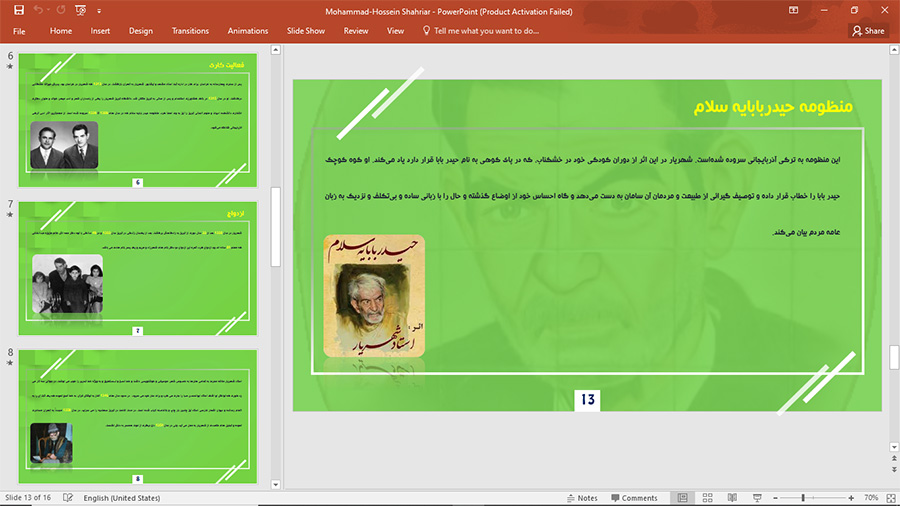Screen dimensions: 900x506
Task: Open the File menu
Action: point(19,31)
